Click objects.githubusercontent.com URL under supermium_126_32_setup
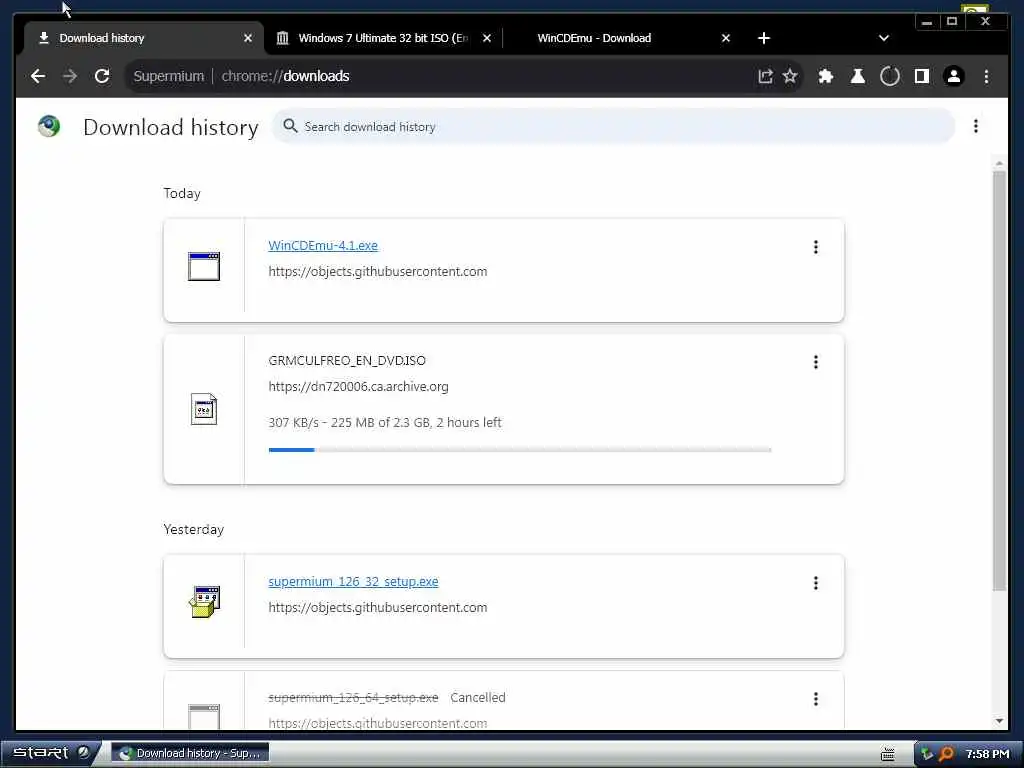Screen dimensions: 1024x768 click(377, 607)
